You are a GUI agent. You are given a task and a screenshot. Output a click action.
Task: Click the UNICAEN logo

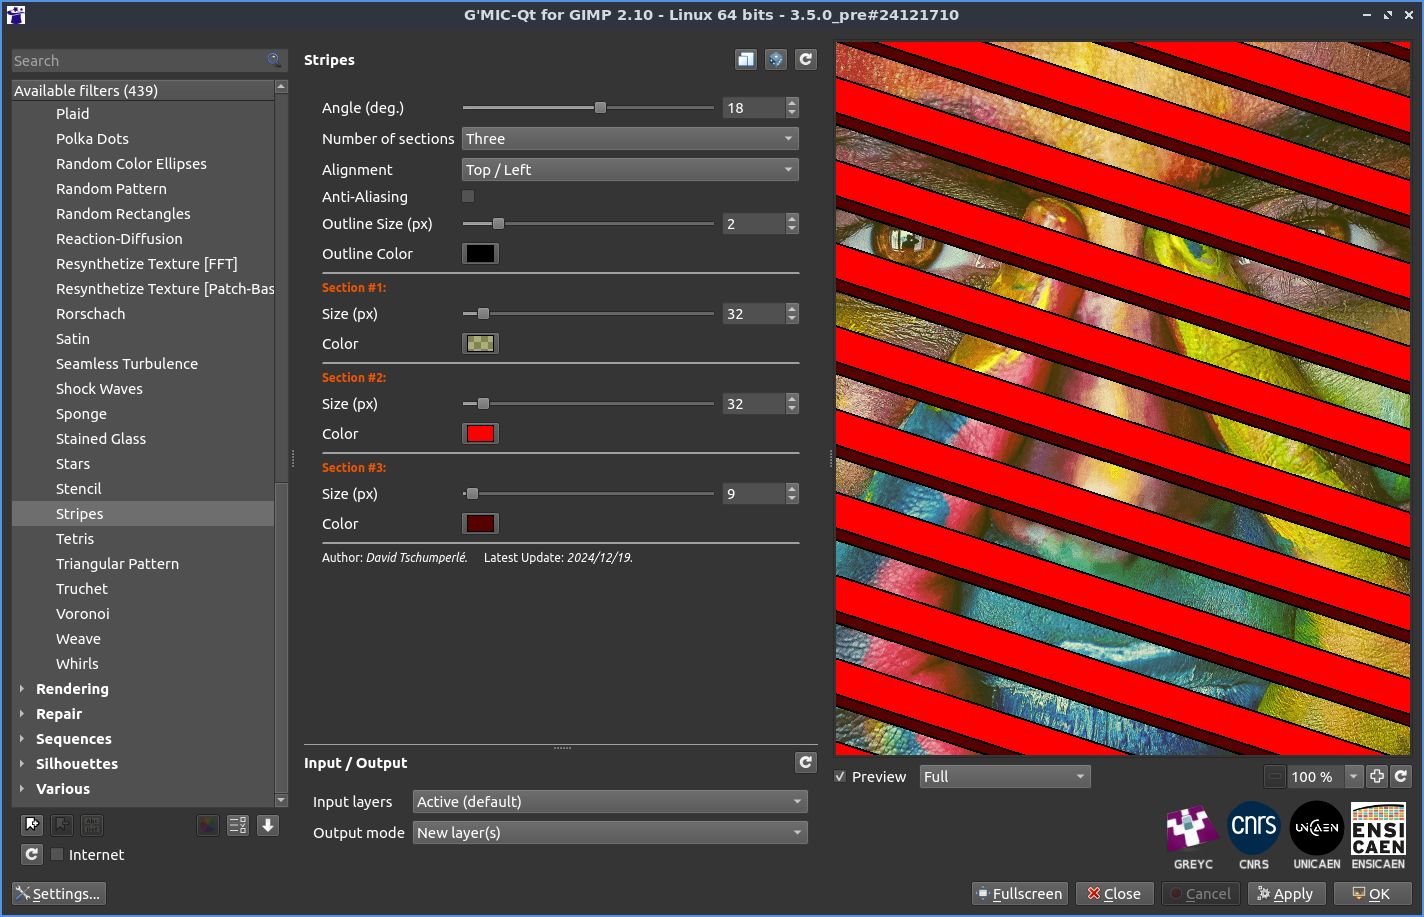(x=1317, y=836)
